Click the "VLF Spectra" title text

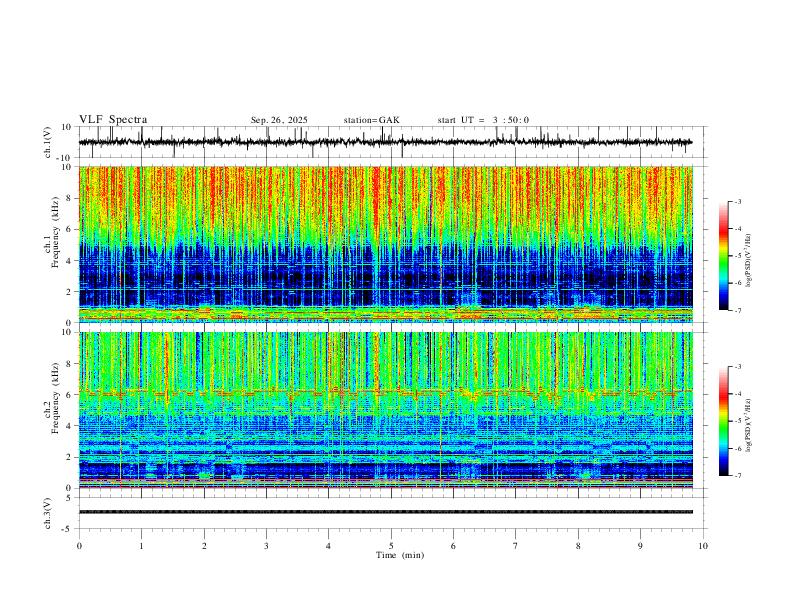click(113, 120)
